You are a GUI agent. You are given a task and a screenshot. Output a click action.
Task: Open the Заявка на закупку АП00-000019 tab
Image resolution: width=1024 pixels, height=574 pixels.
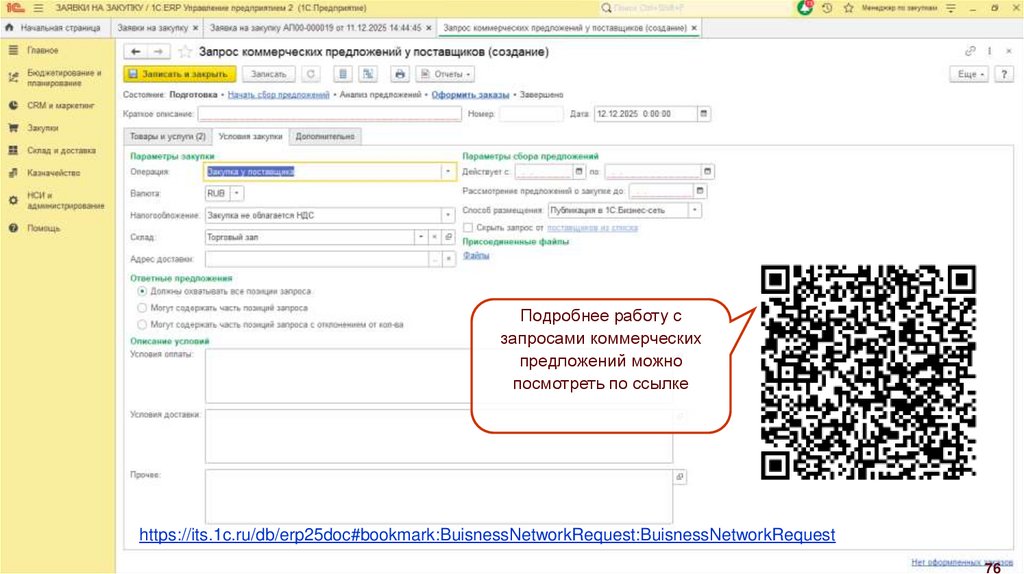(x=315, y=27)
